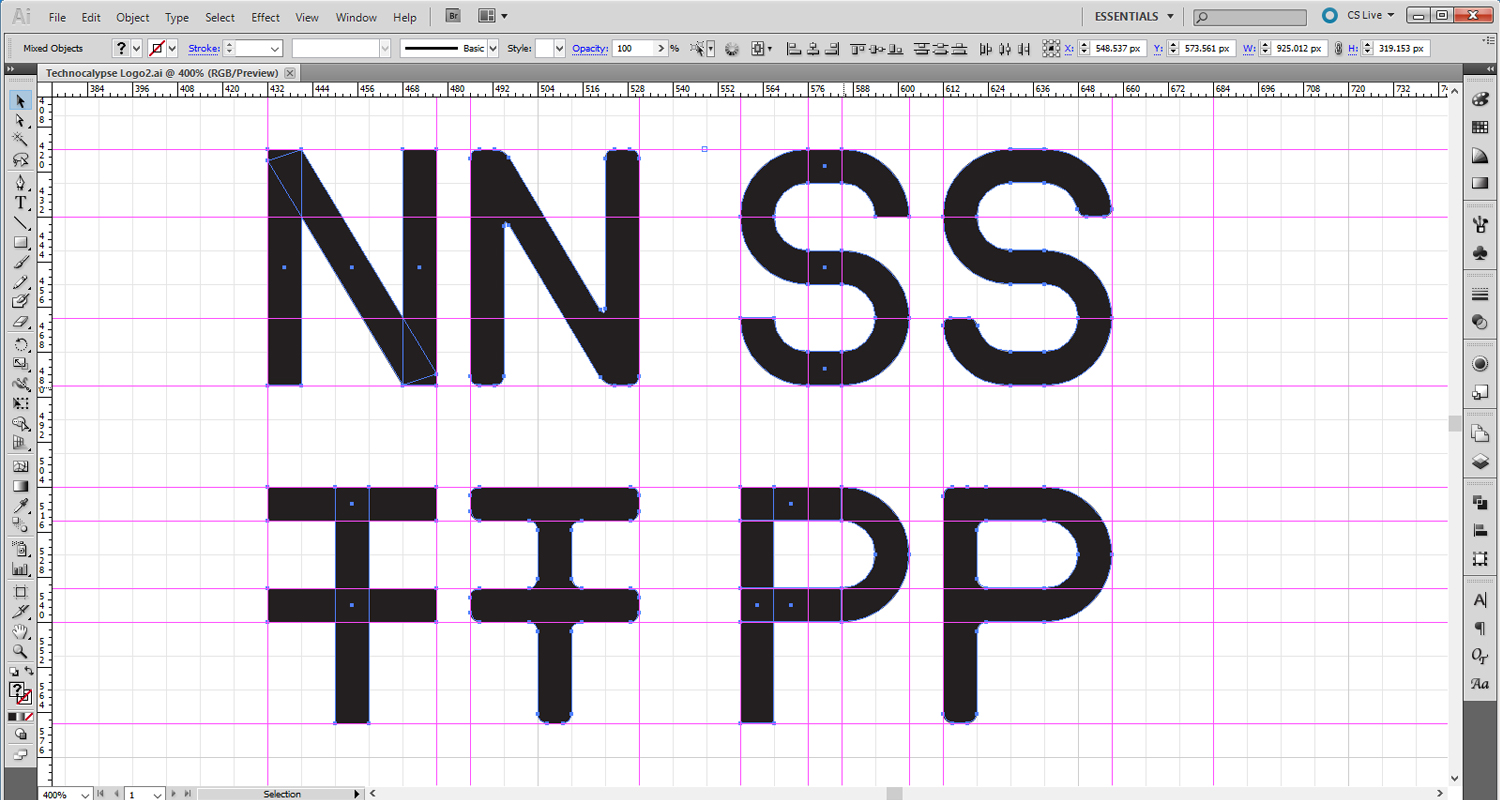The image size is (1500, 800).
Task: Open the Swatches panel icon
Action: (x=1480, y=127)
